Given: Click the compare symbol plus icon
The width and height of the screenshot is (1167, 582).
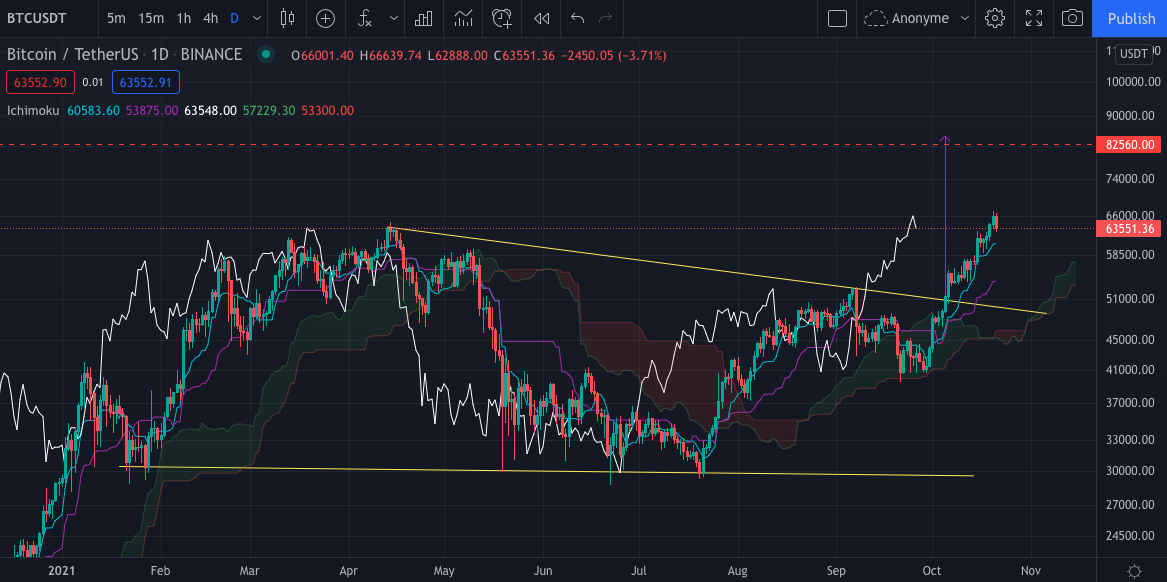Looking at the screenshot, I should (323, 18).
